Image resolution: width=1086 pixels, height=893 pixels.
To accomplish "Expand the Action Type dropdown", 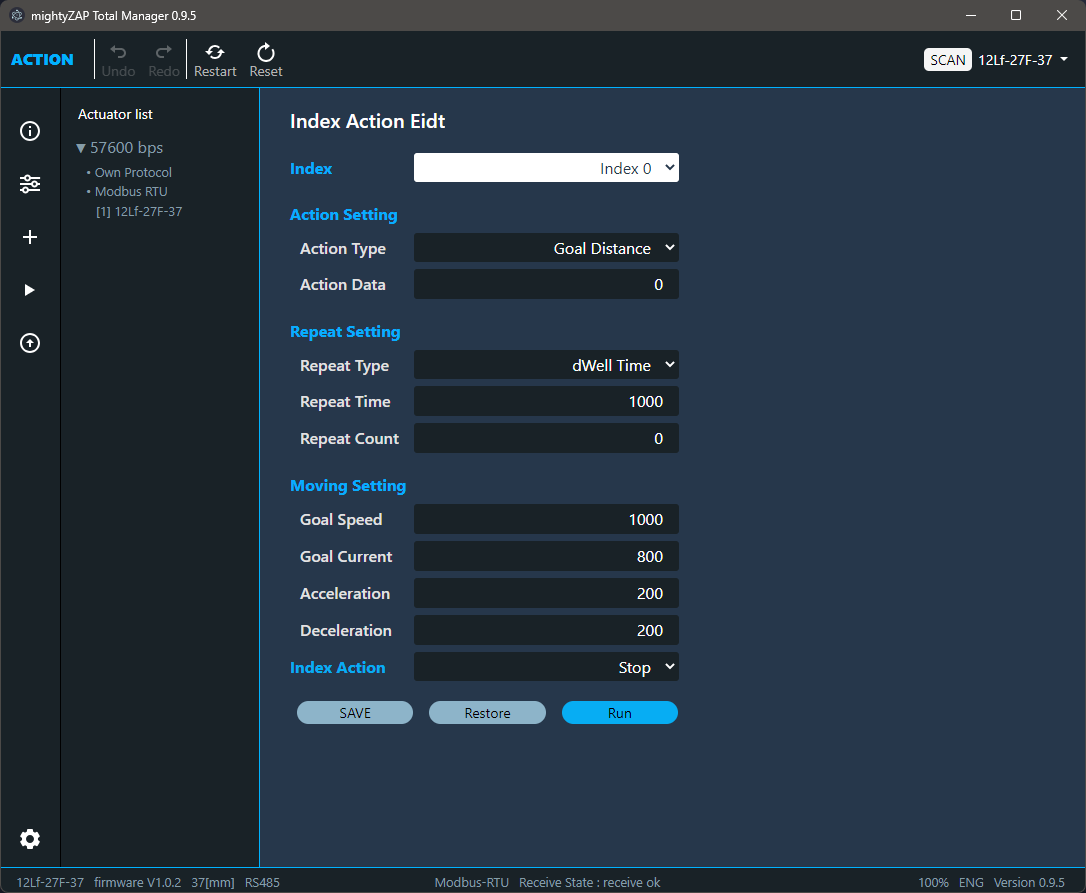I will [546, 248].
